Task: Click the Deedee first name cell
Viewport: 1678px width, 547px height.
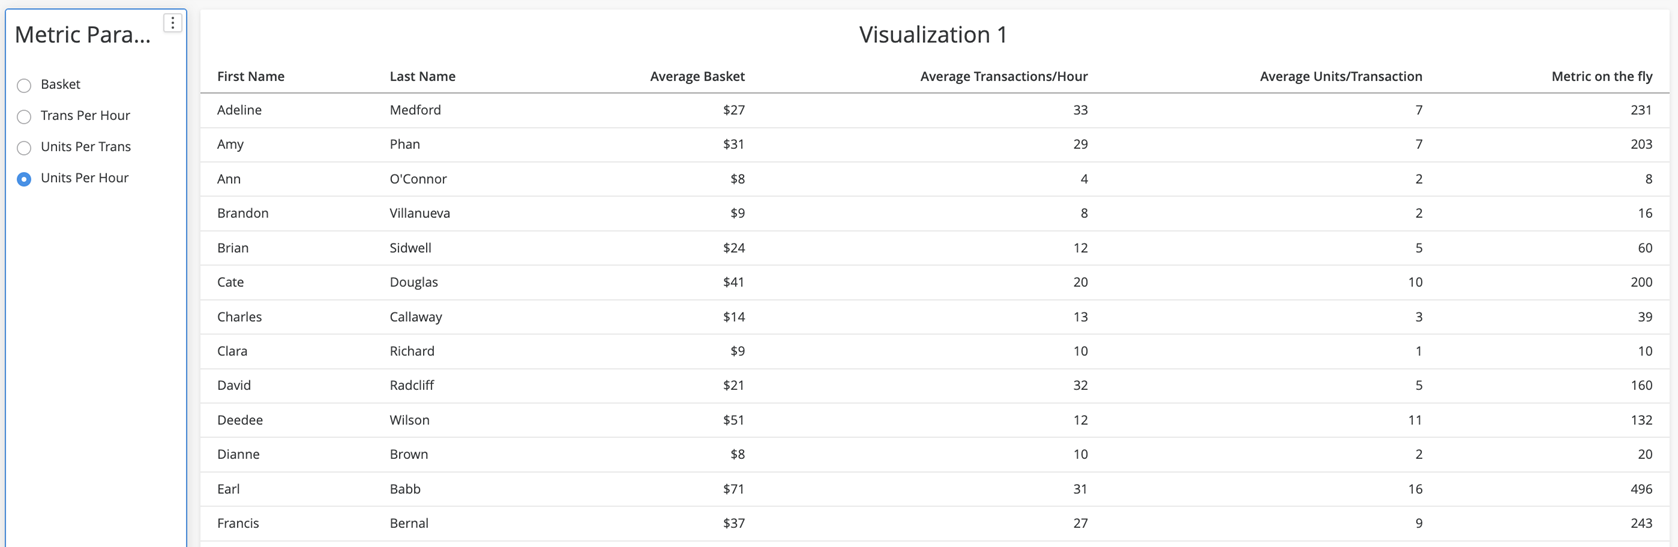Action: (x=240, y=420)
